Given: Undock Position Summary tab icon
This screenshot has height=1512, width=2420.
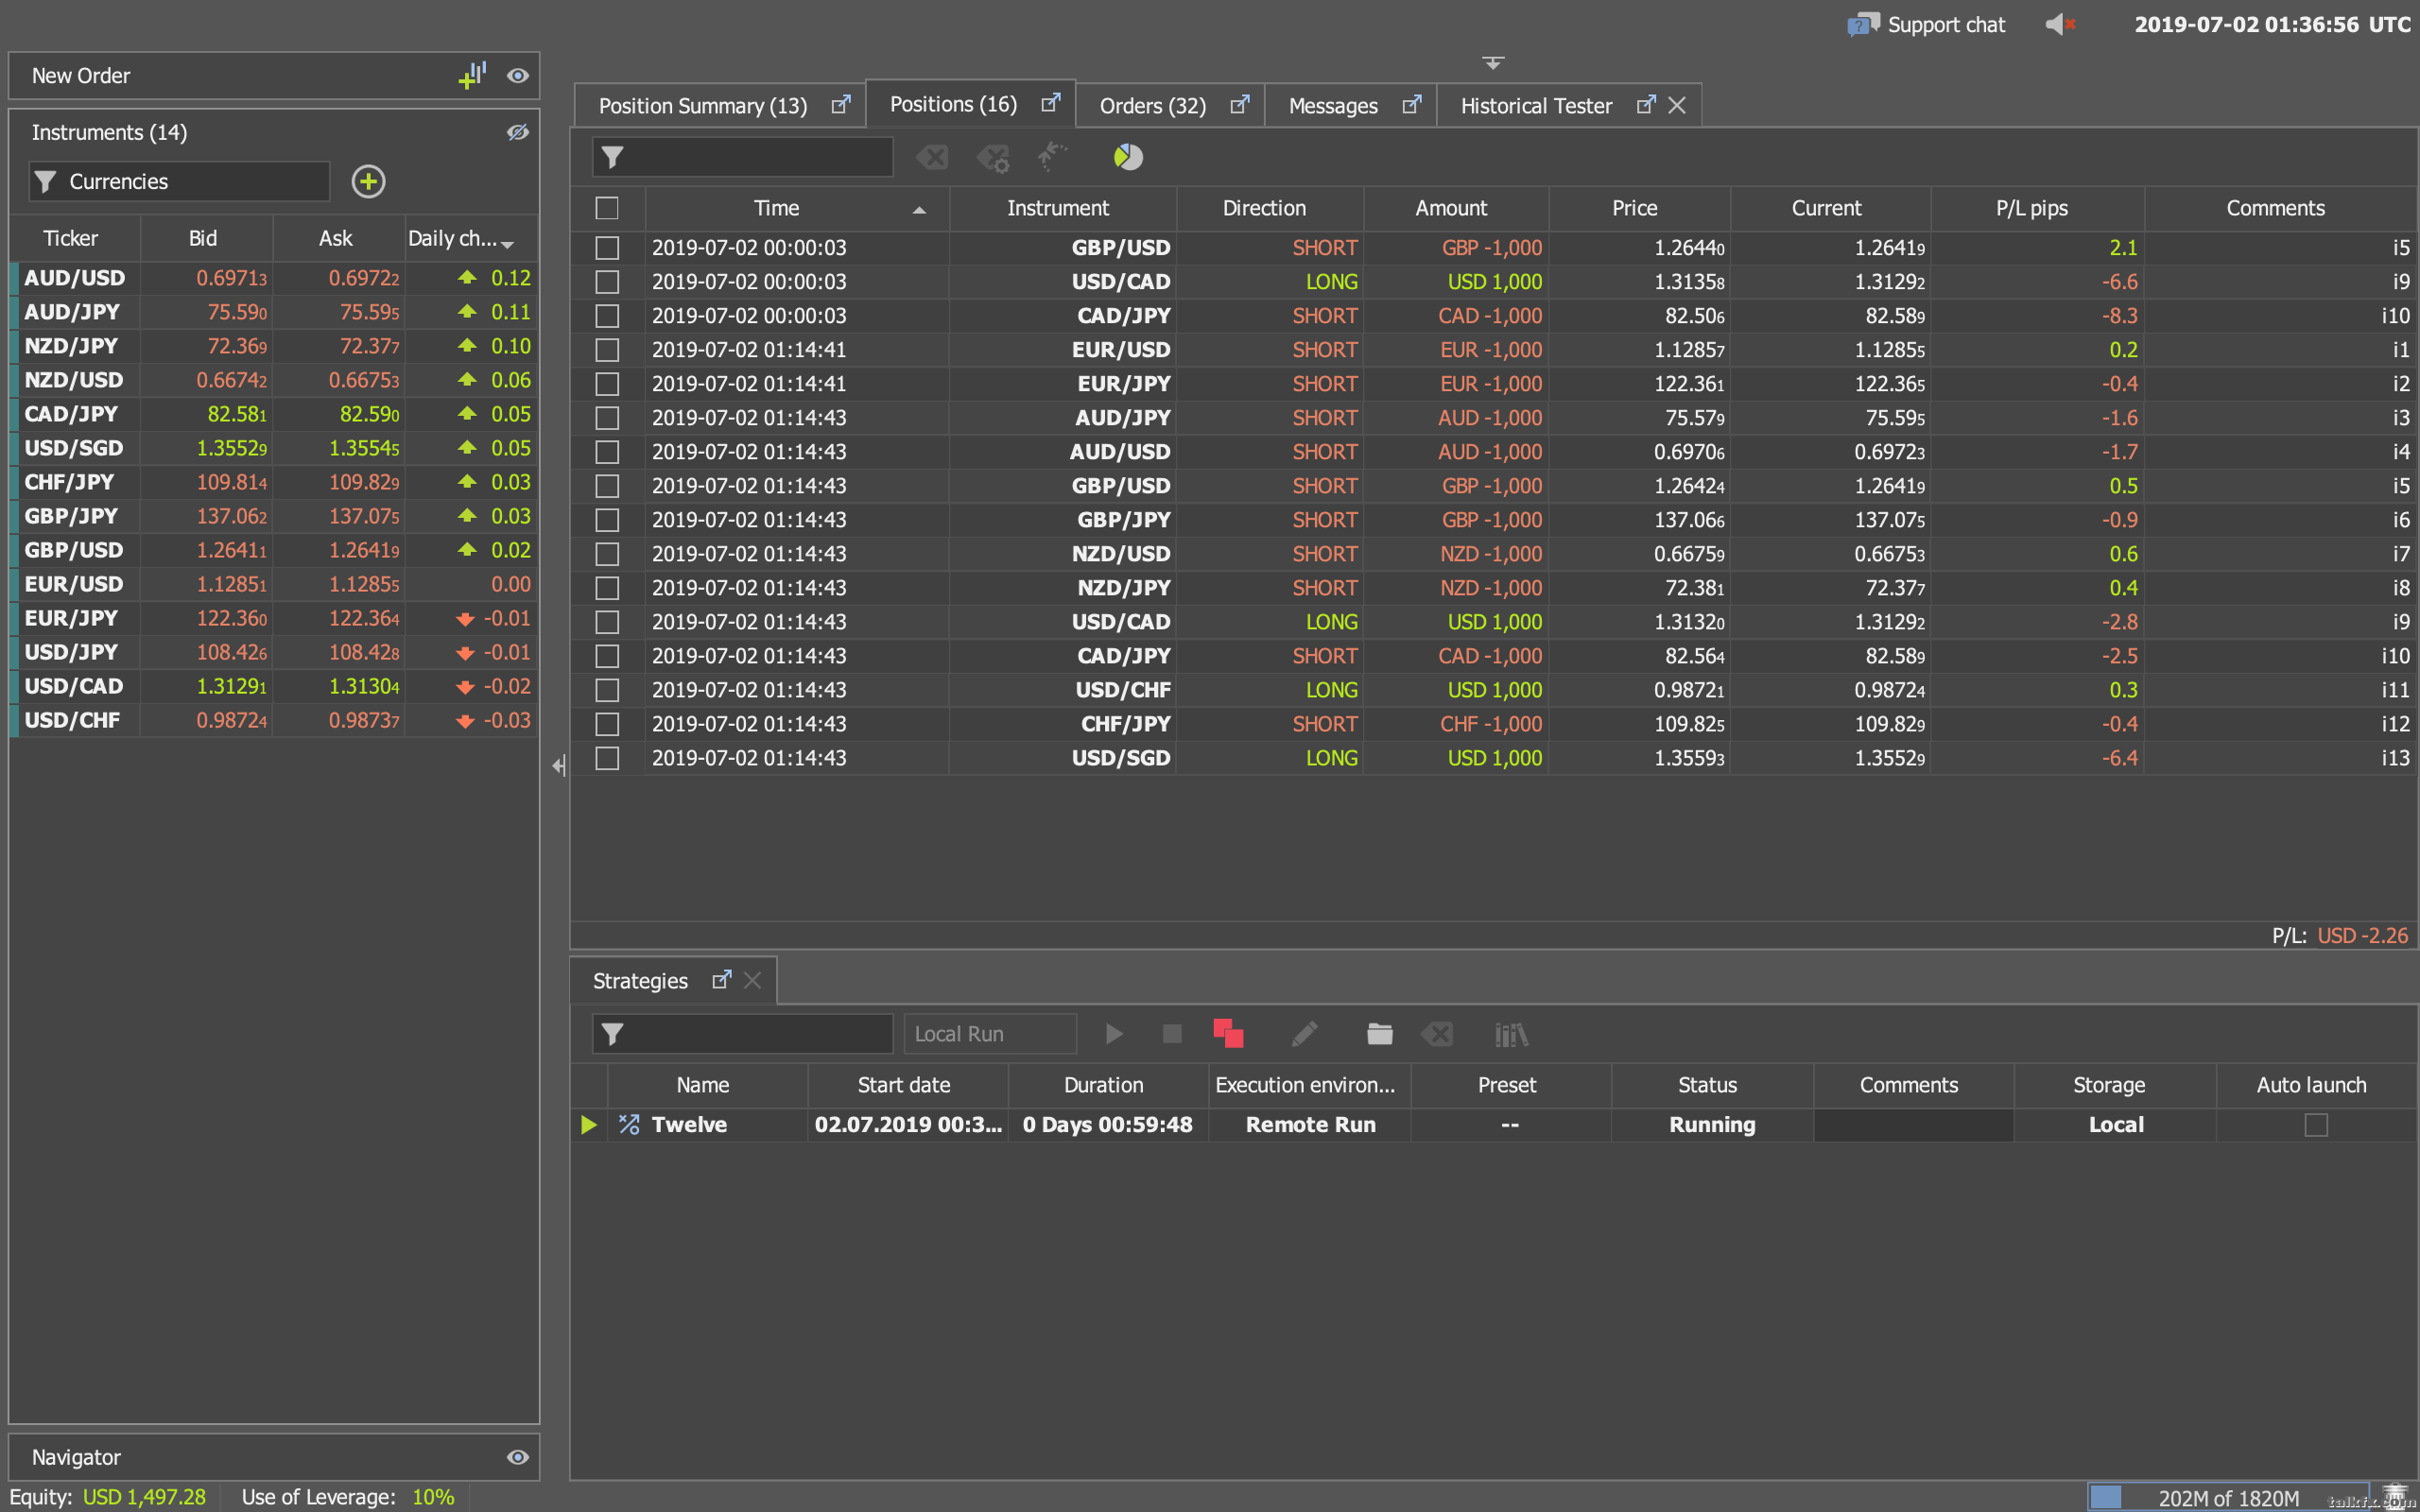Looking at the screenshot, I should pos(841,104).
